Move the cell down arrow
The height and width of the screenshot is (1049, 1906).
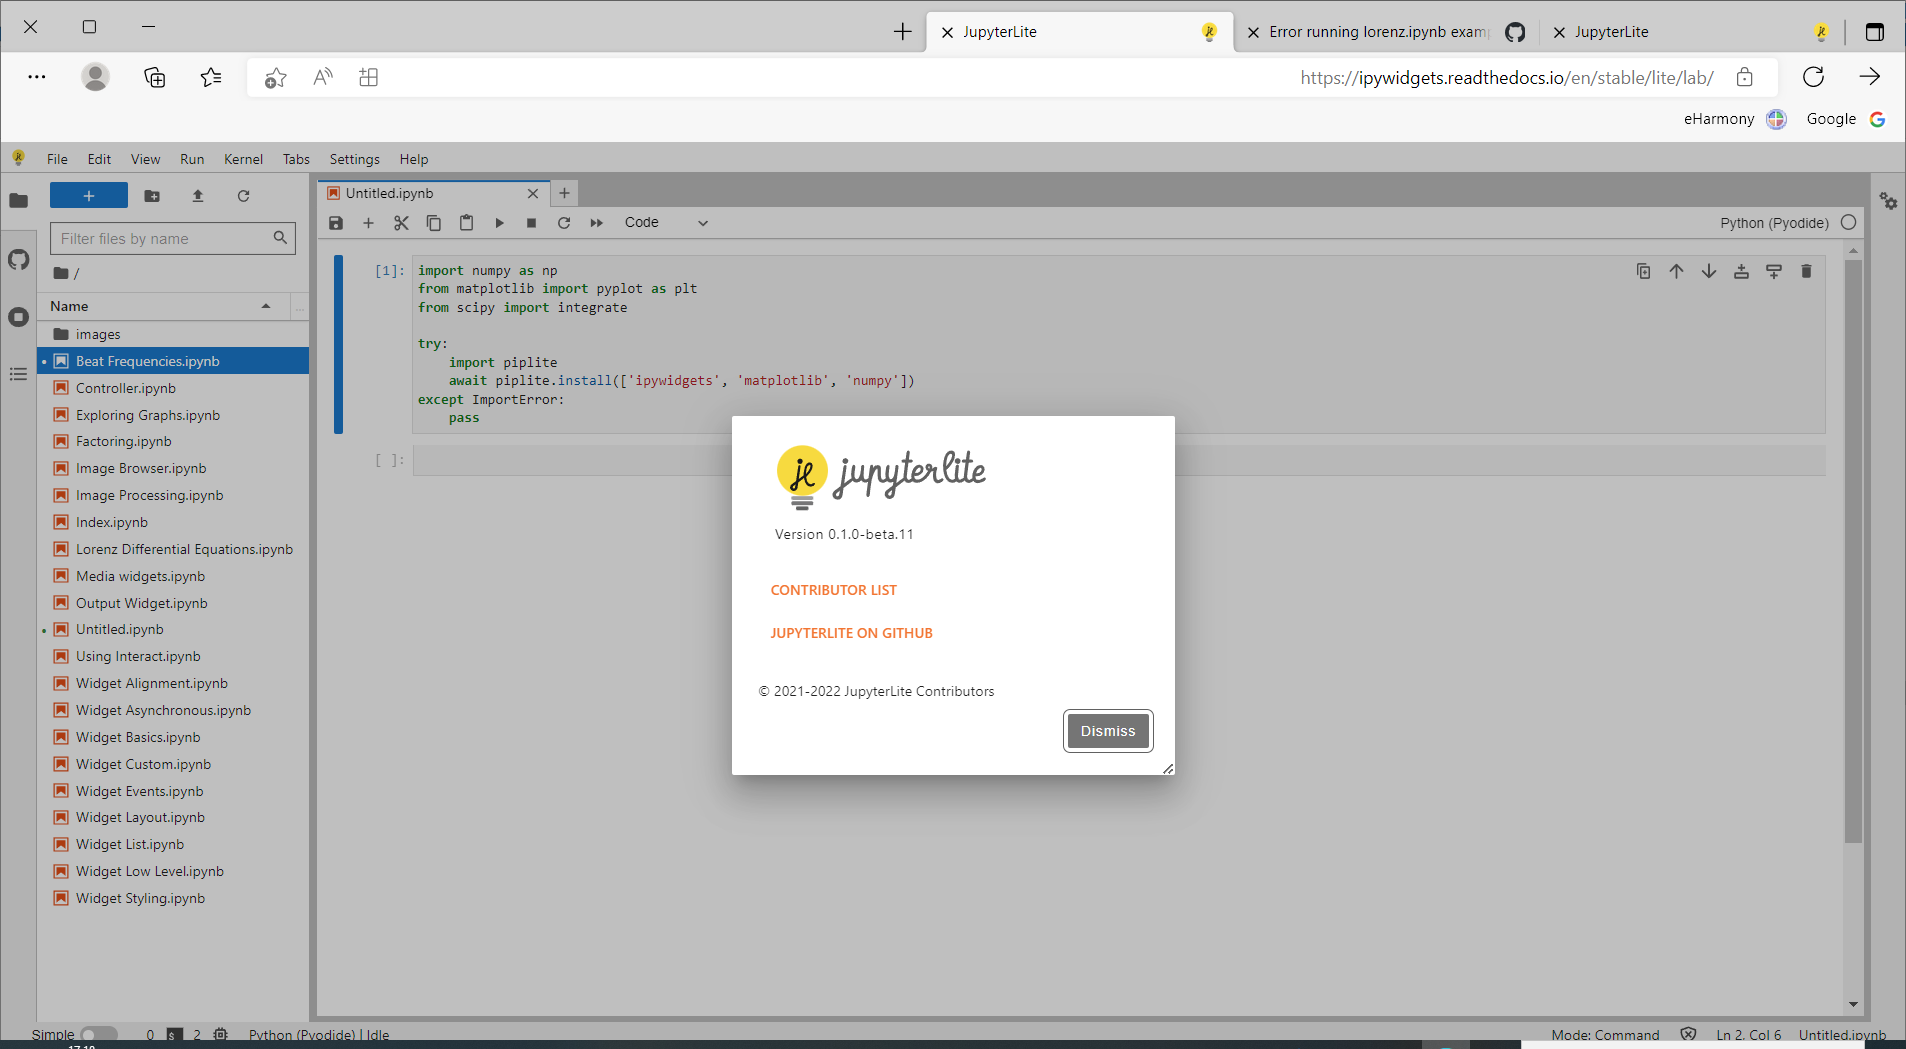[1709, 271]
